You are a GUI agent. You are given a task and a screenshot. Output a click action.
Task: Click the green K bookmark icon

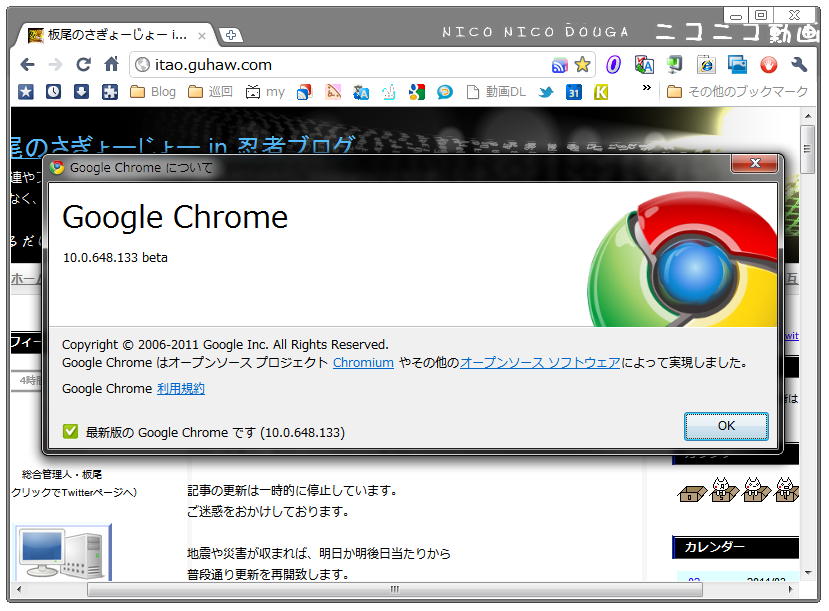pos(601,92)
